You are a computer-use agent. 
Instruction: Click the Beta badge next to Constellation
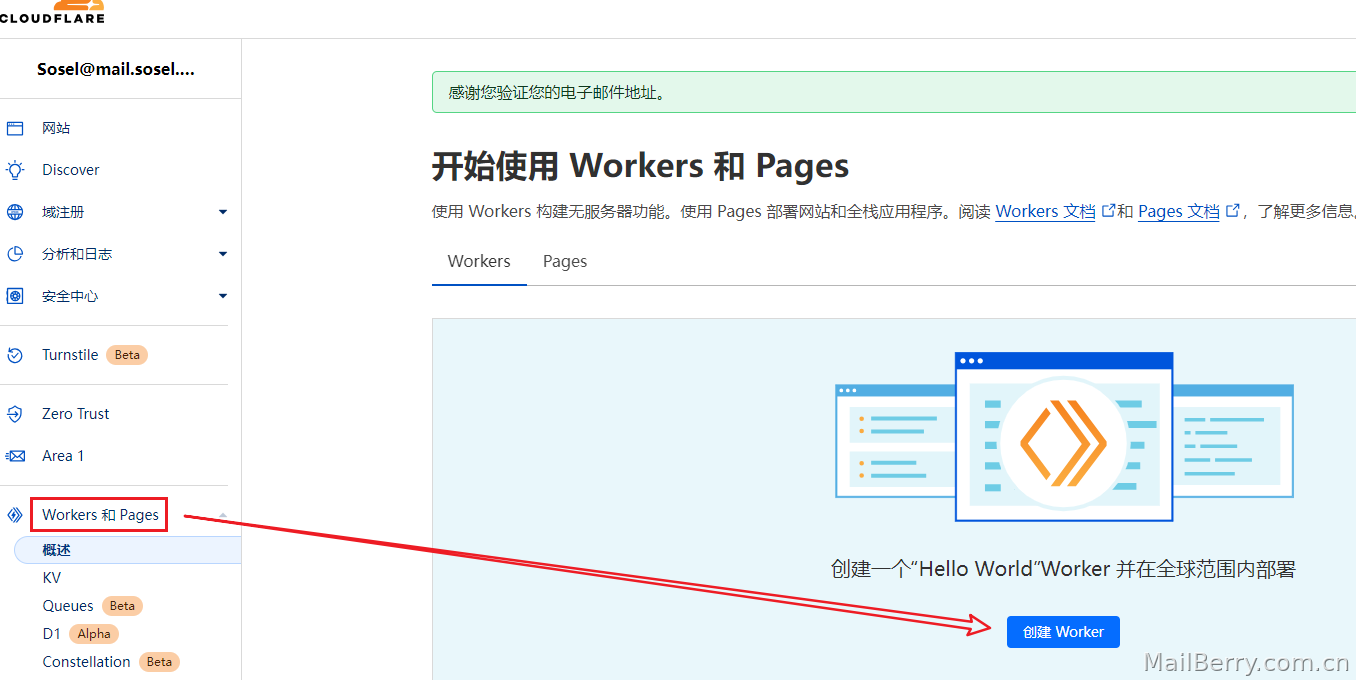pos(159,662)
